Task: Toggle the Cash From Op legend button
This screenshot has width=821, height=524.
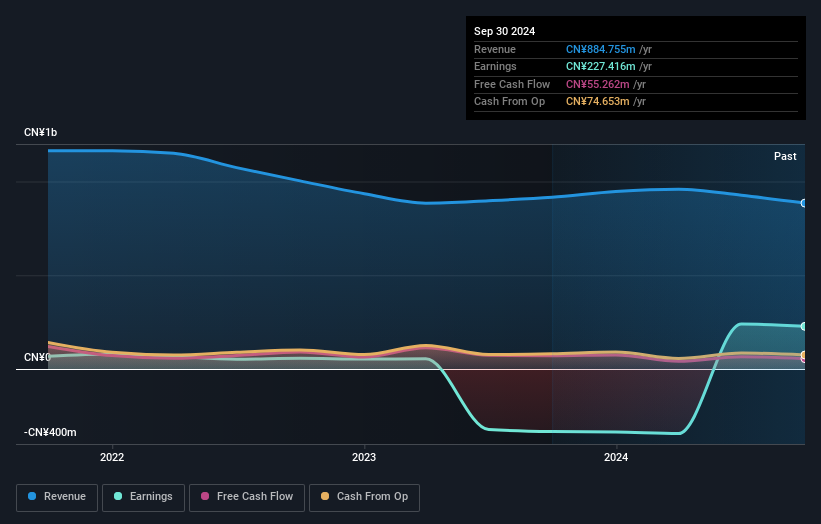Action: click(364, 497)
